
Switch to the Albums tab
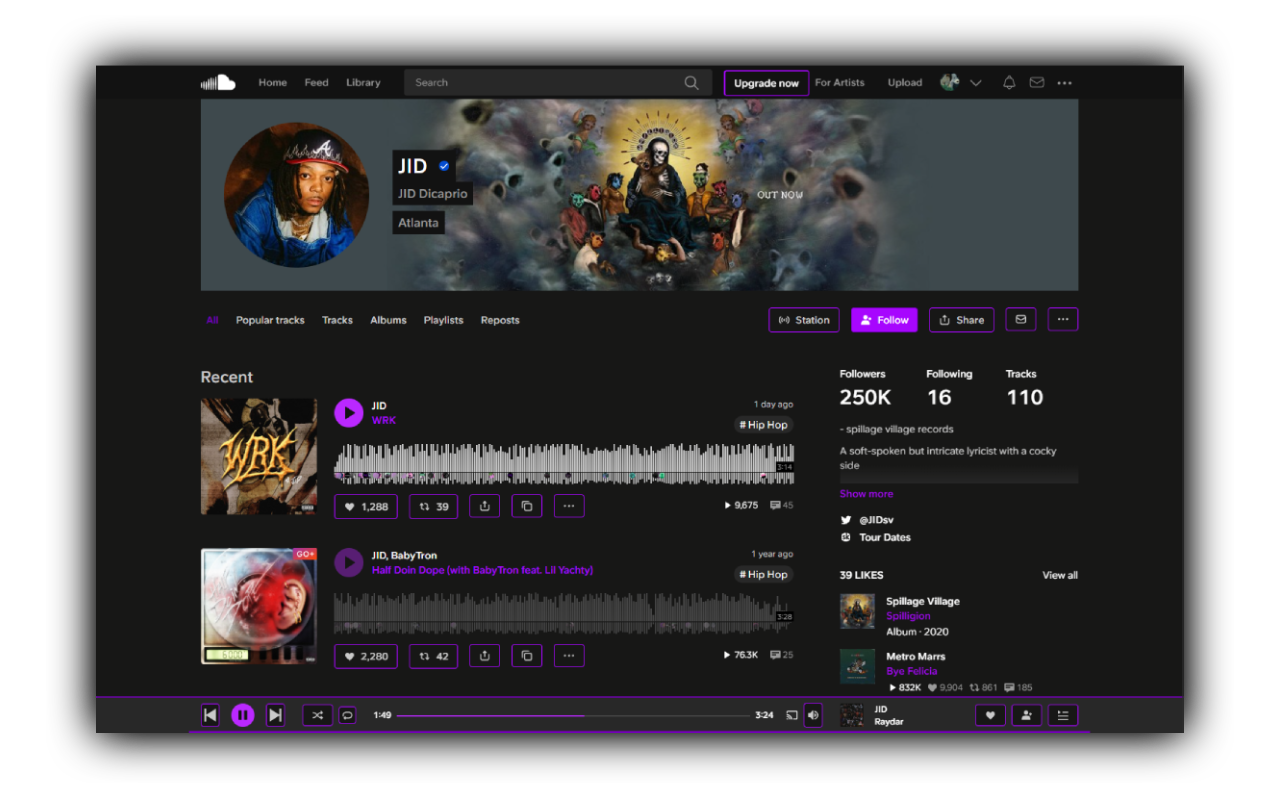click(x=388, y=320)
